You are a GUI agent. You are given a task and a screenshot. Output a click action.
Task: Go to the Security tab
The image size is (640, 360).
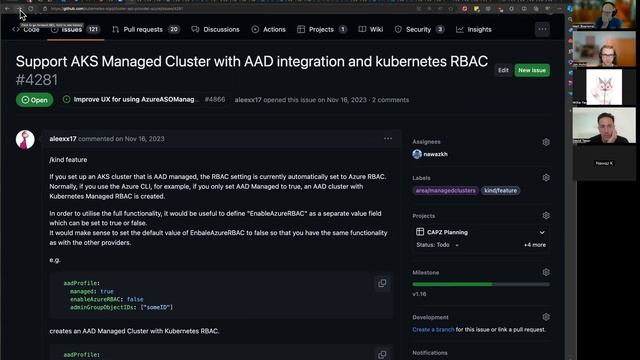tap(419, 29)
